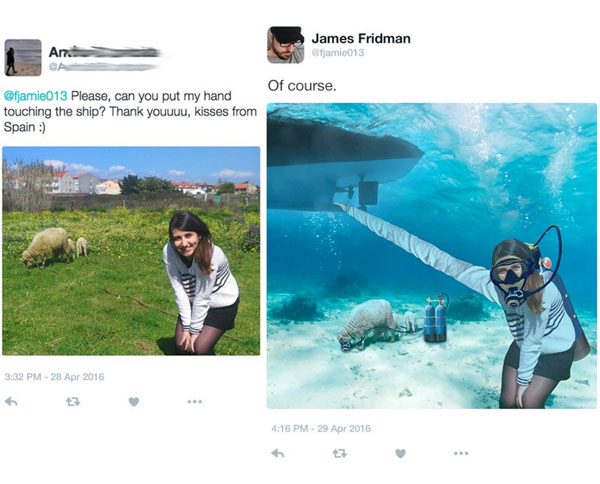Retweet James Fridman's 'Of course.' tweet
Image resolution: width=600 pixels, height=484 pixels.
coord(339,453)
